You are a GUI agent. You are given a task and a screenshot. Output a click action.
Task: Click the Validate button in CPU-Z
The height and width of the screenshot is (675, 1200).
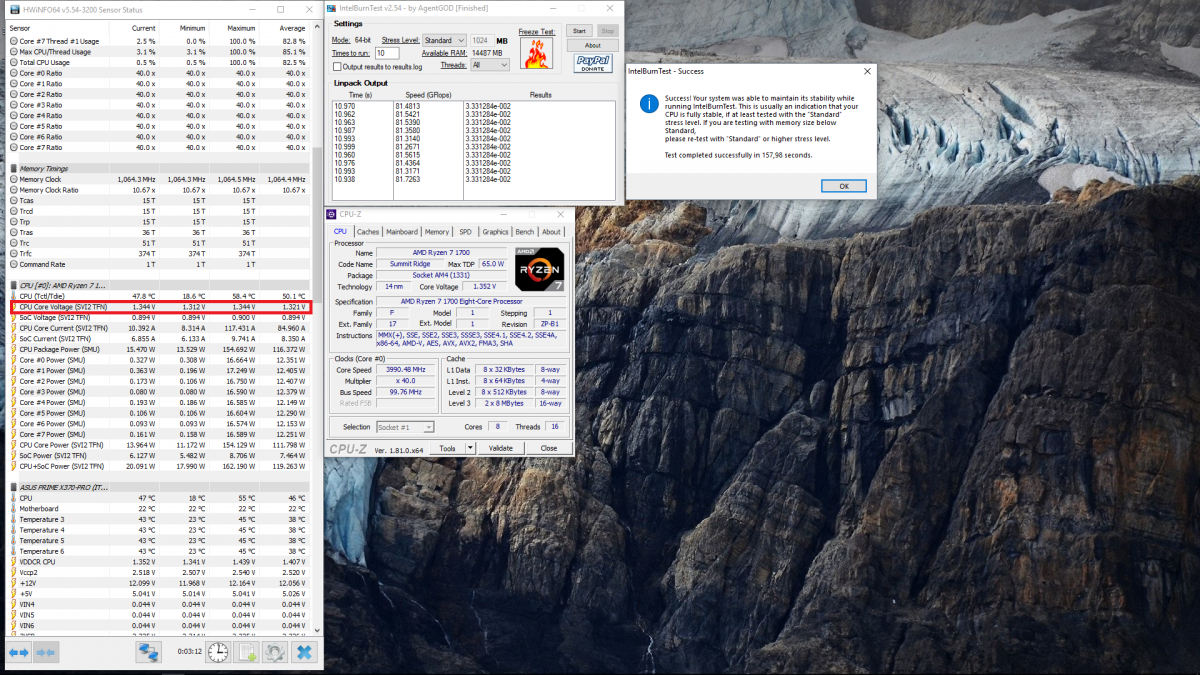tap(501, 448)
